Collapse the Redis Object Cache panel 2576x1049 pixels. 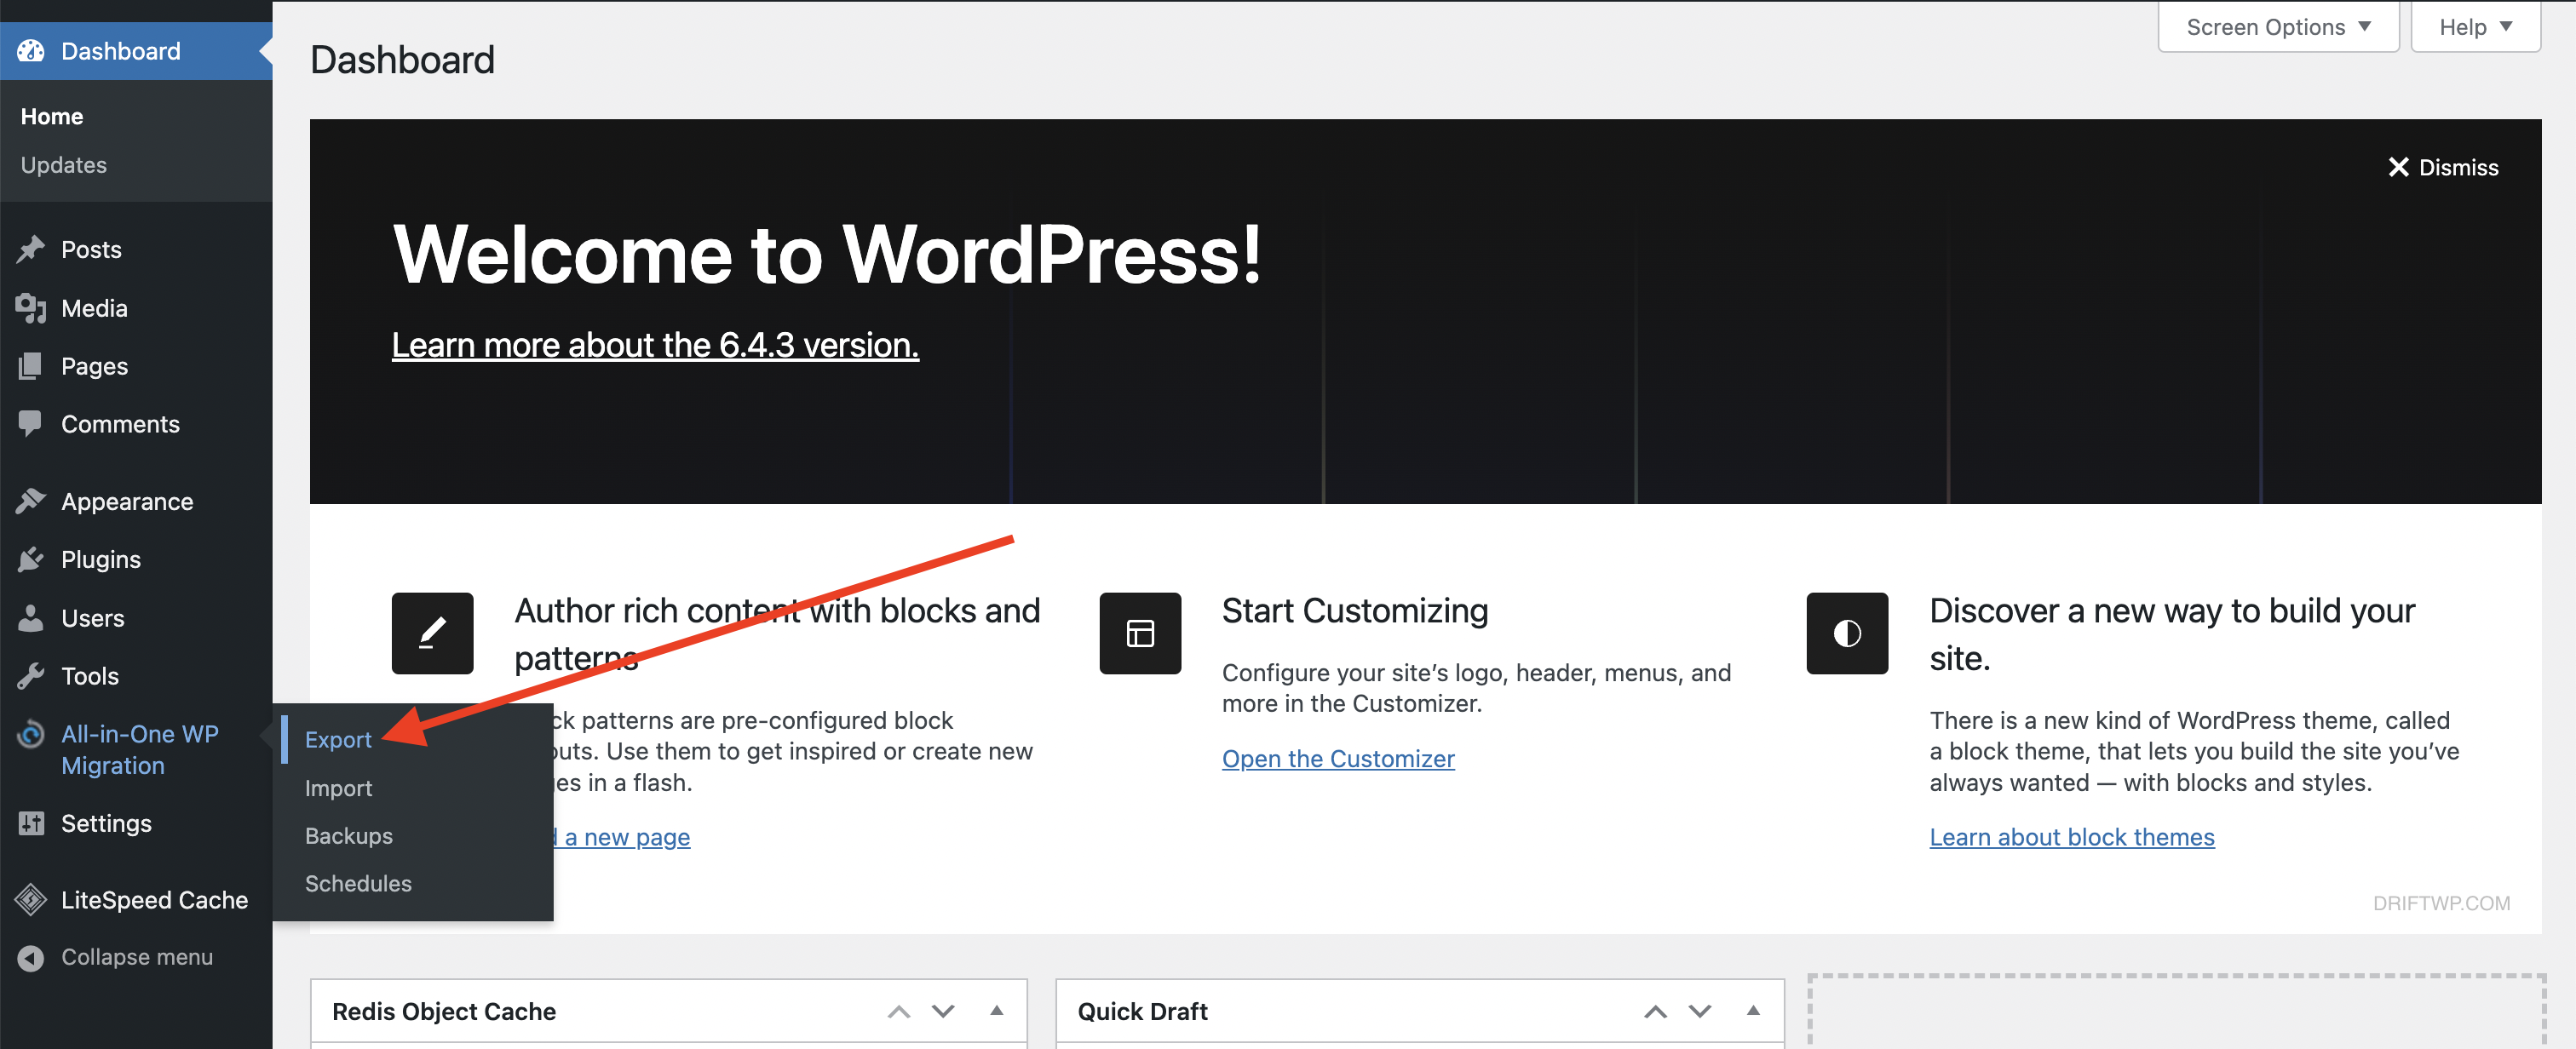pyautogui.click(x=997, y=1011)
